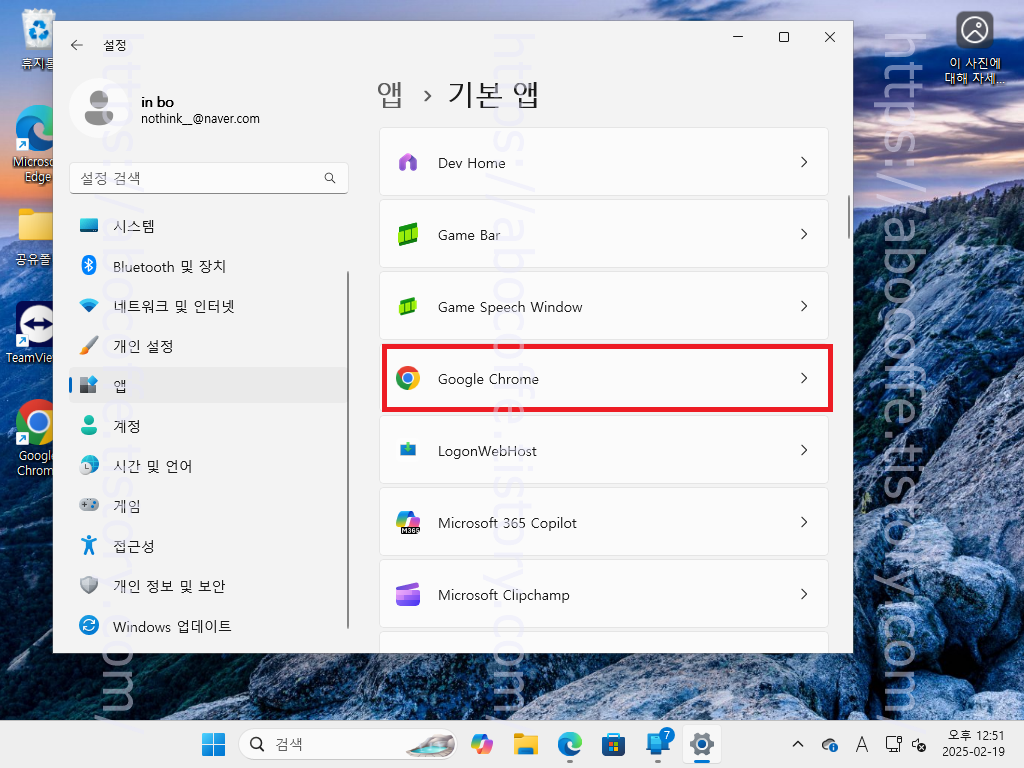Click the sidebar vertical scrollbar
The height and width of the screenshot is (768, 1024).
348,450
